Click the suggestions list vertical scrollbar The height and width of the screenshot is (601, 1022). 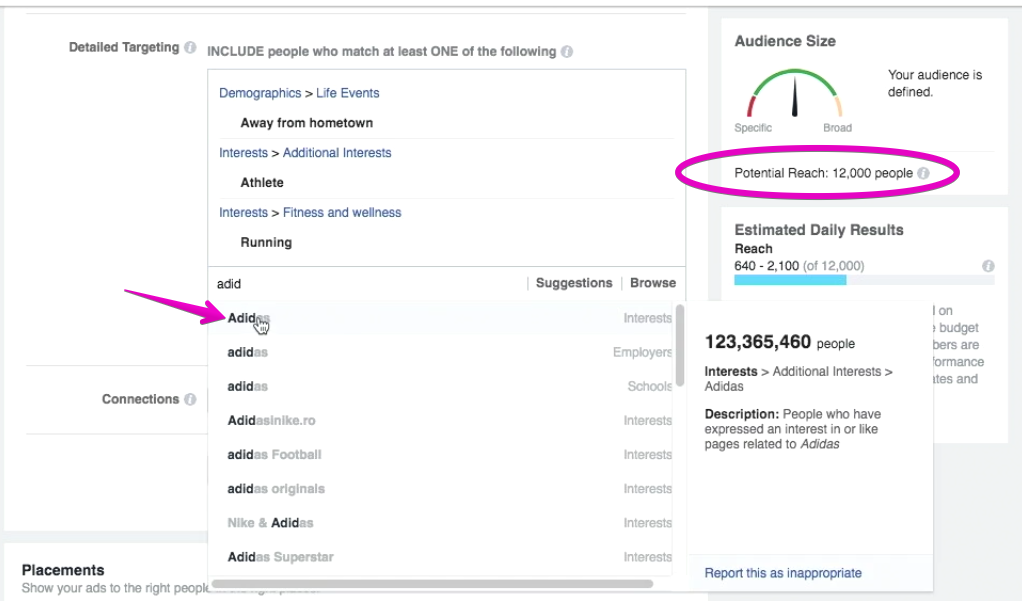click(680, 345)
